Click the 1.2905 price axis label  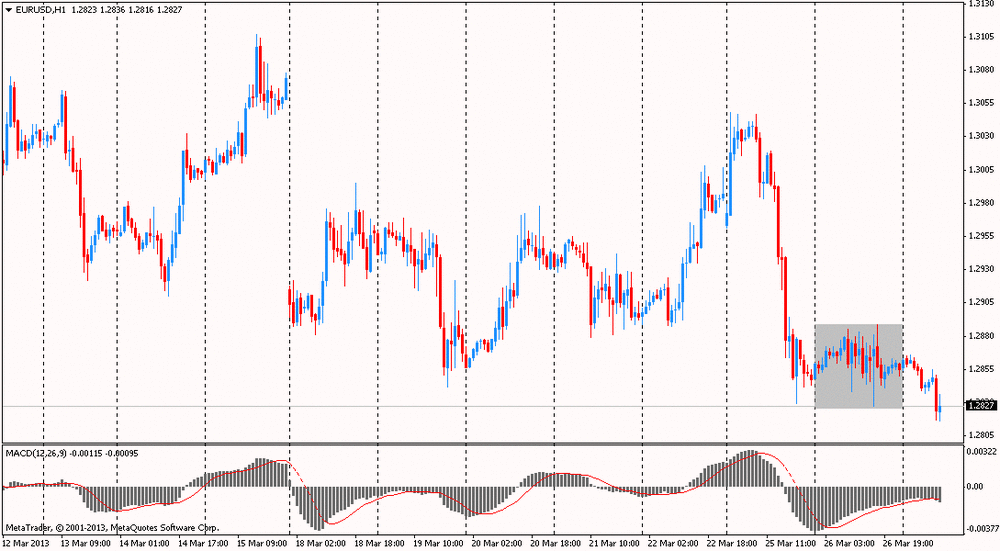[x=981, y=302]
